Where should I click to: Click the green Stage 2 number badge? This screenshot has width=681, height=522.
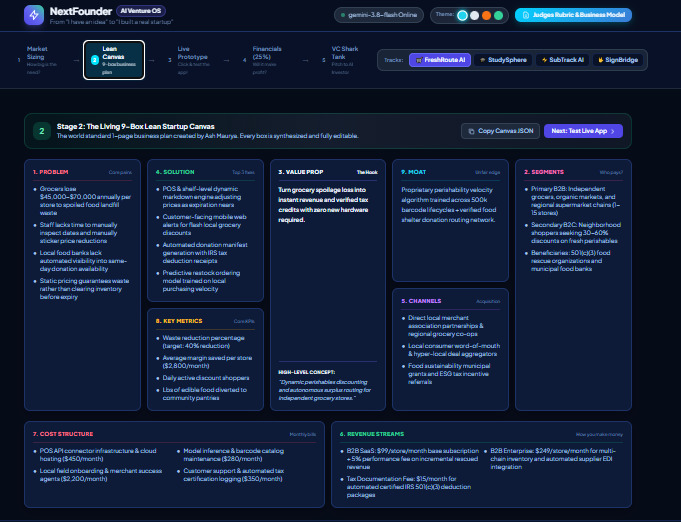[x=42, y=131]
